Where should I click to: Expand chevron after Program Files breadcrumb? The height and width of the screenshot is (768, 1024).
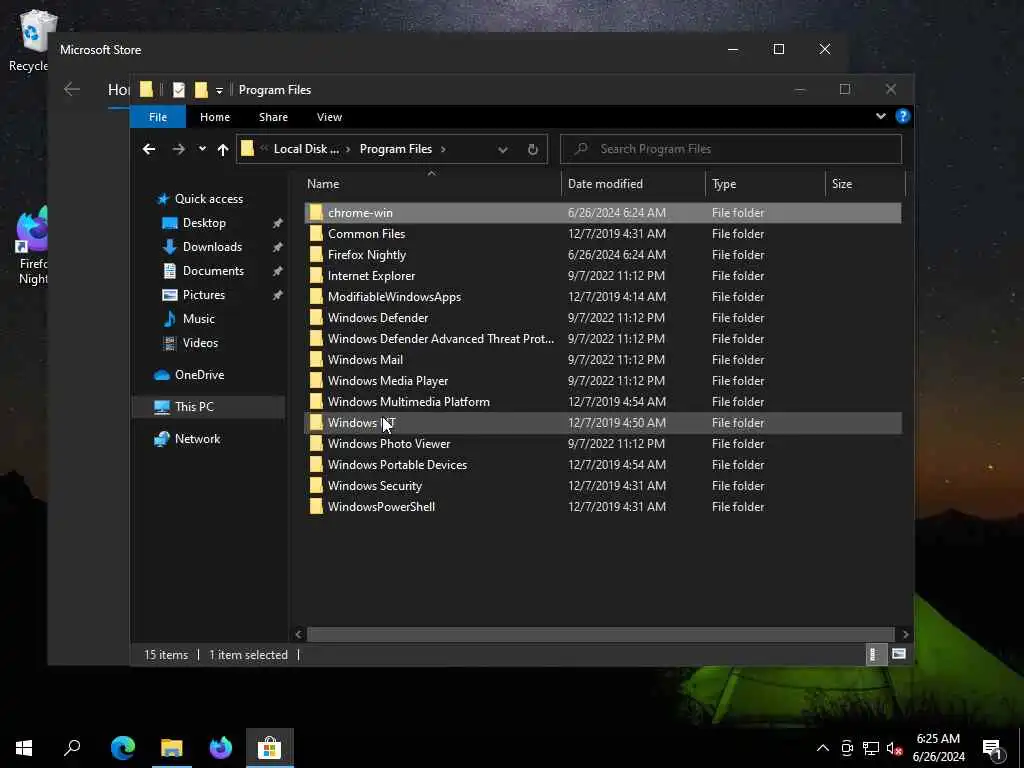tap(443, 150)
